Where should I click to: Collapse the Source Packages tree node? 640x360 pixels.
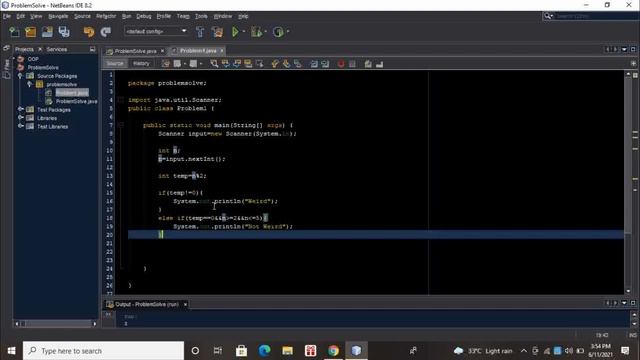coord(20,76)
